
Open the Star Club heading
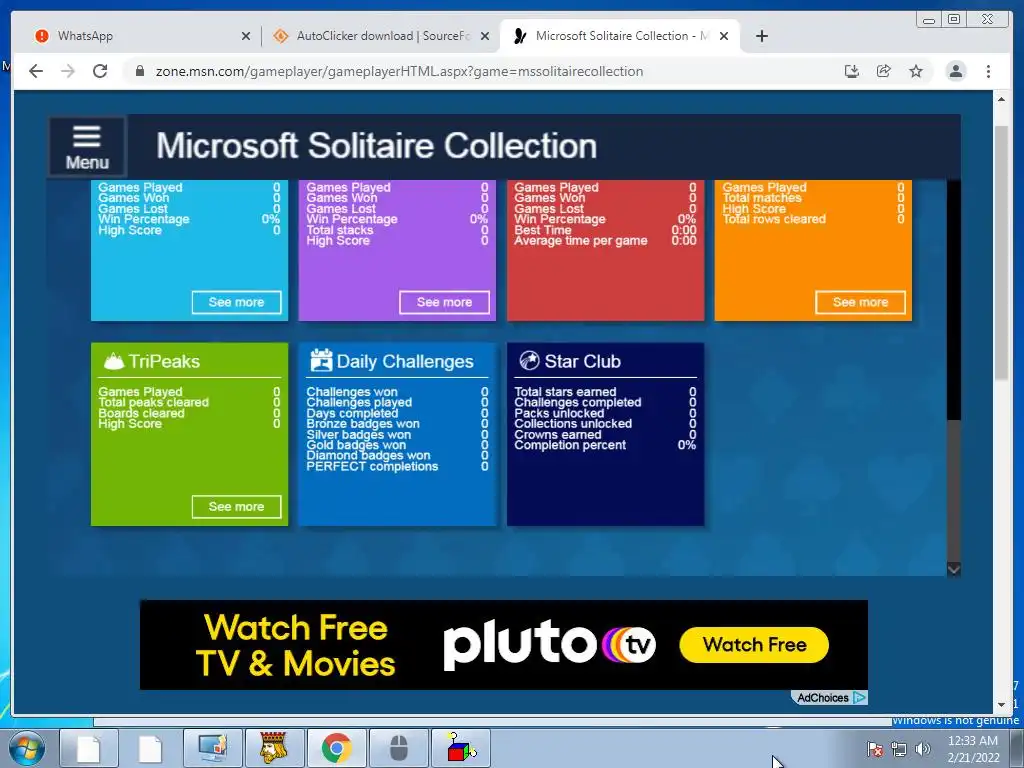(583, 361)
